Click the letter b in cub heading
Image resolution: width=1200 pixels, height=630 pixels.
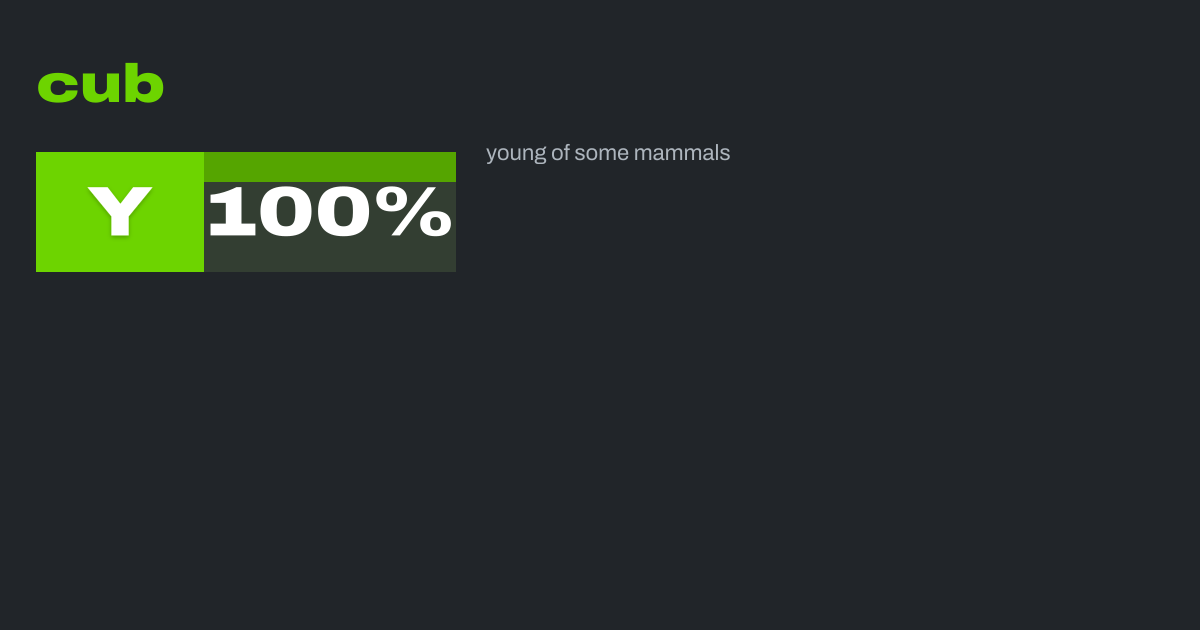pyautogui.click(x=144, y=85)
